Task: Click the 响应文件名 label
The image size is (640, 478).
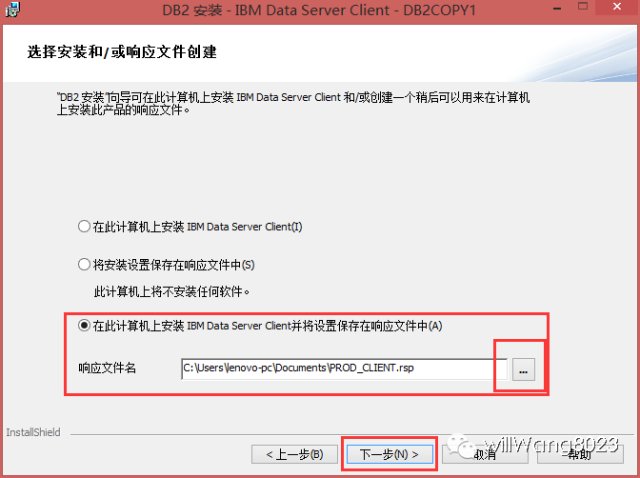Action: (107, 368)
